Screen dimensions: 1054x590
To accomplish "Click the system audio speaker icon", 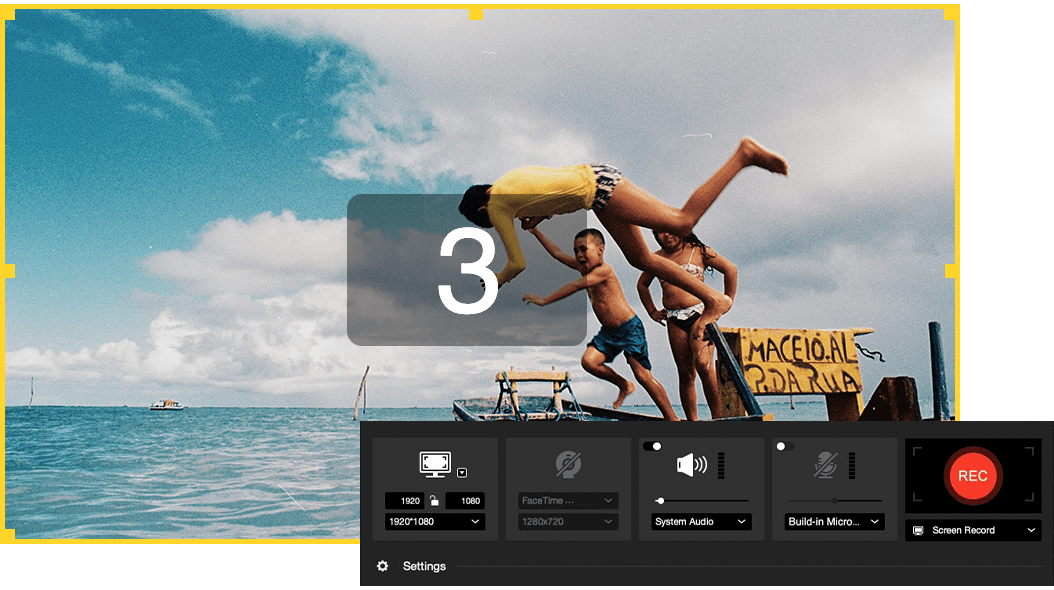I will (691, 464).
